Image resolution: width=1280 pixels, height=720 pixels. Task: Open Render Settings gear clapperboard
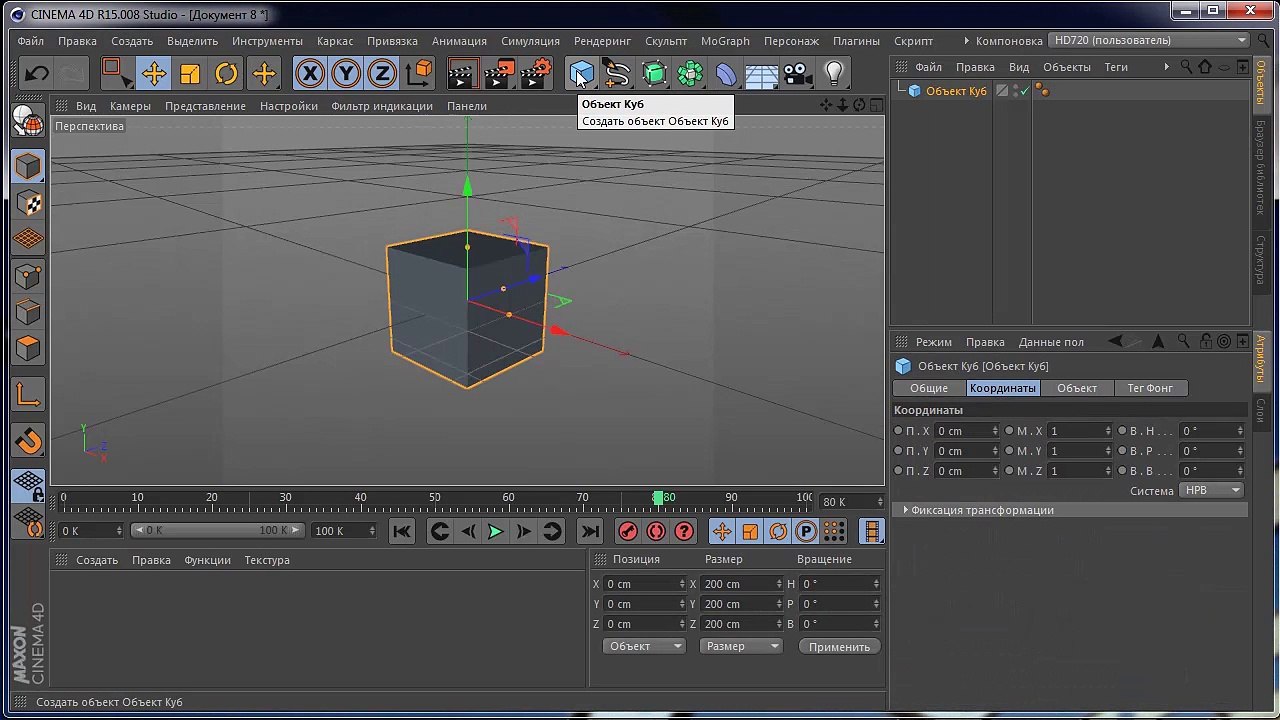536,73
